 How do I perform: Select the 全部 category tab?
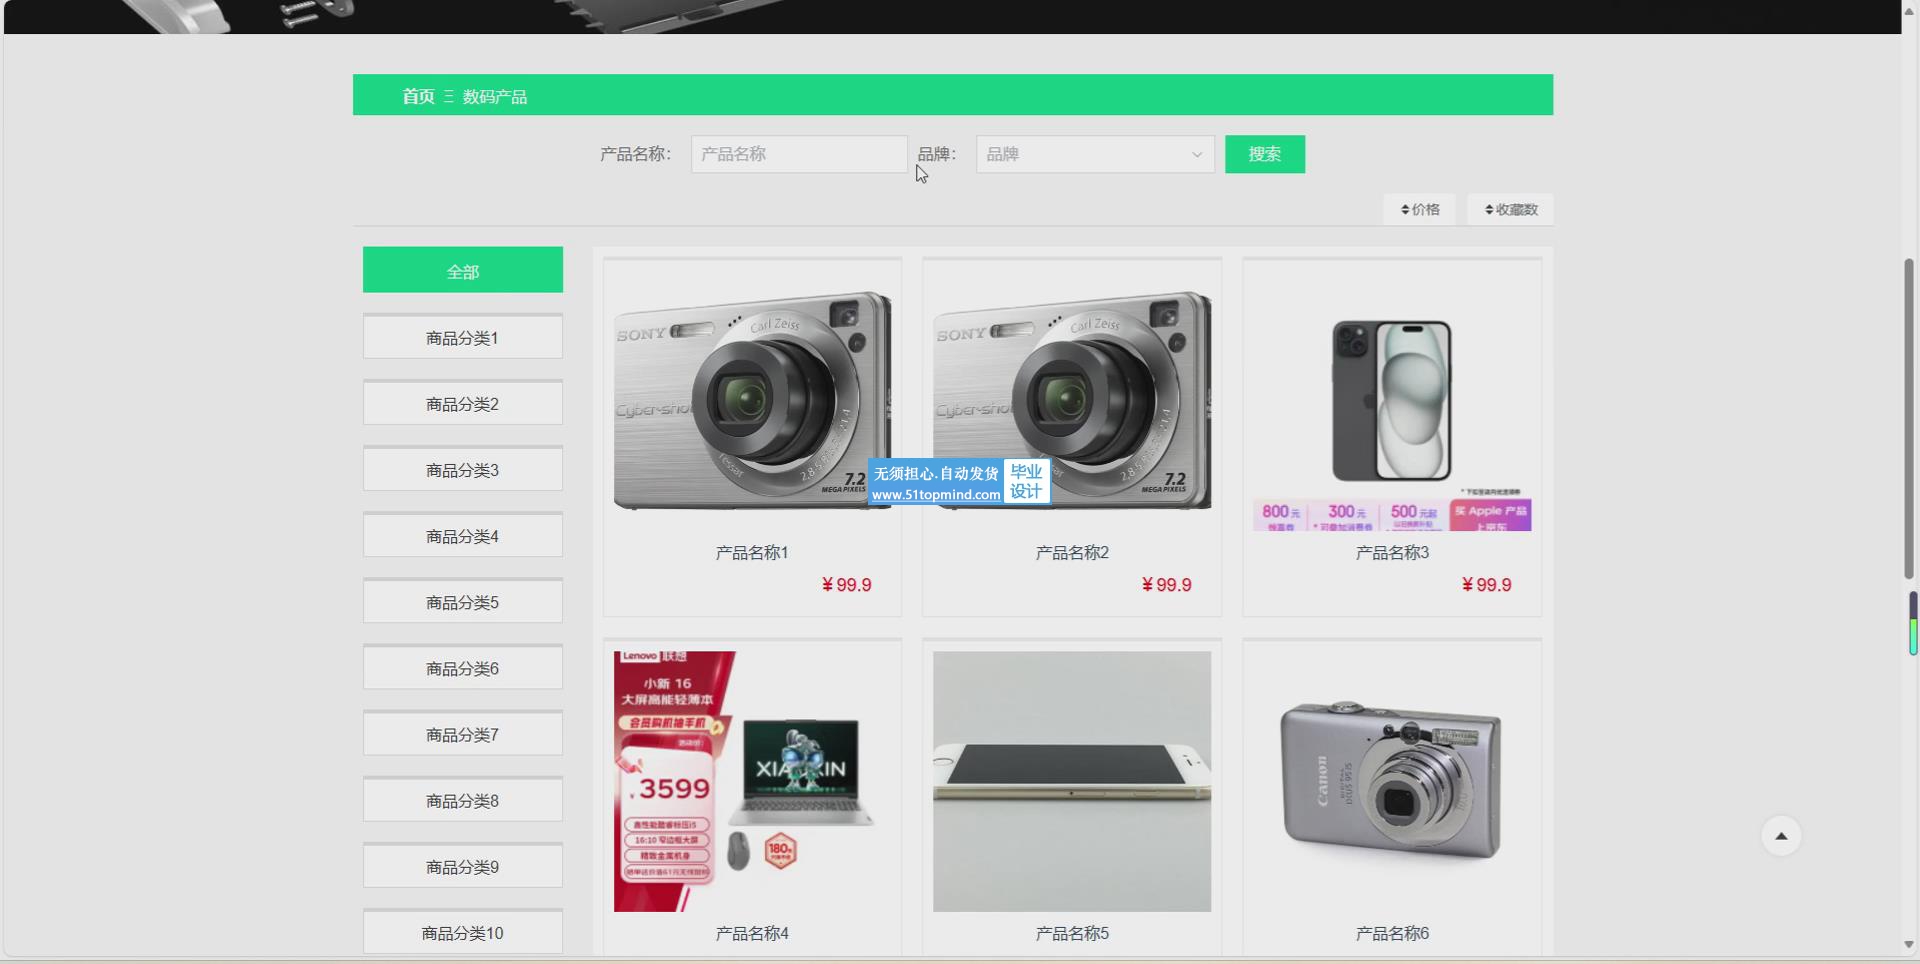(462, 271)
